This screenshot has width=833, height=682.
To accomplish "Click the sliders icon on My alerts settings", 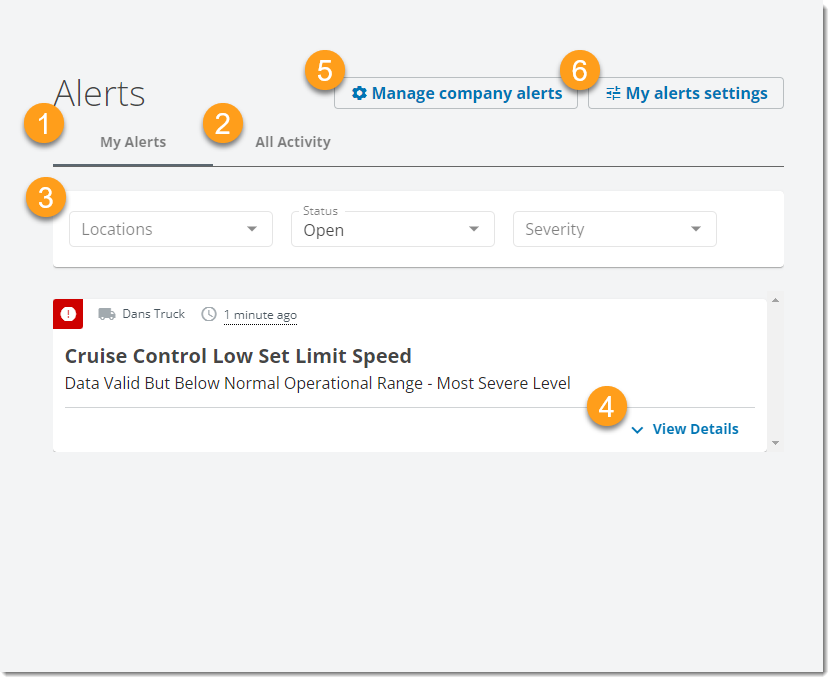I will point(613,93).
